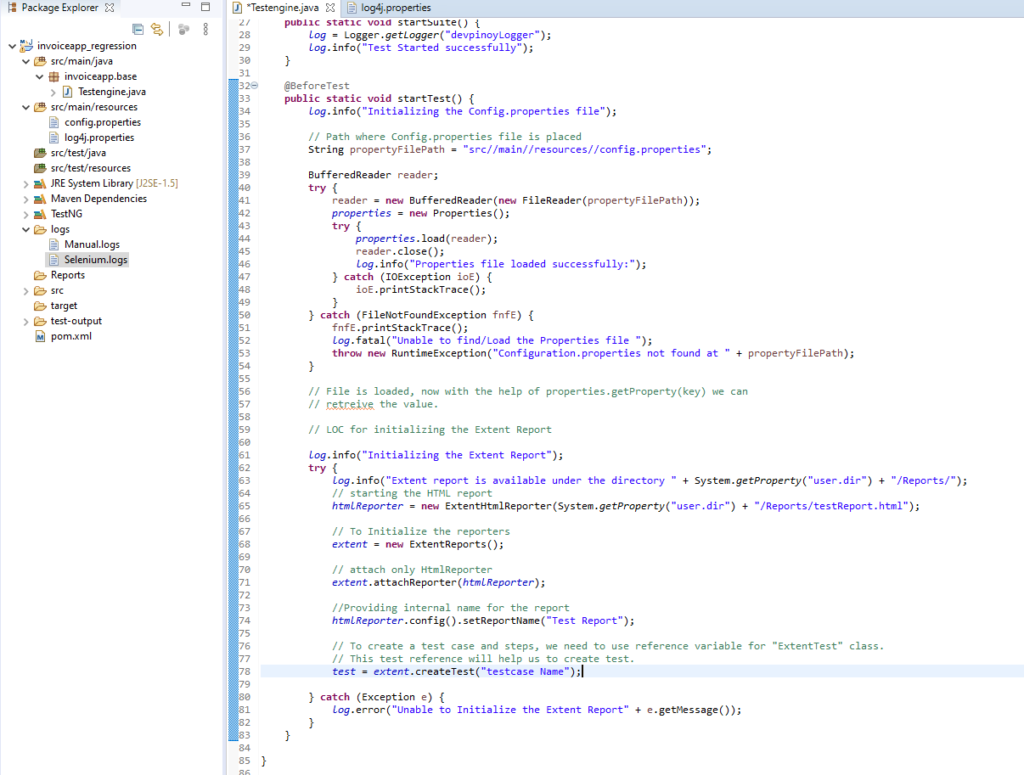Click "ioE.printStackTrace();" on line 48

point(421,290)
